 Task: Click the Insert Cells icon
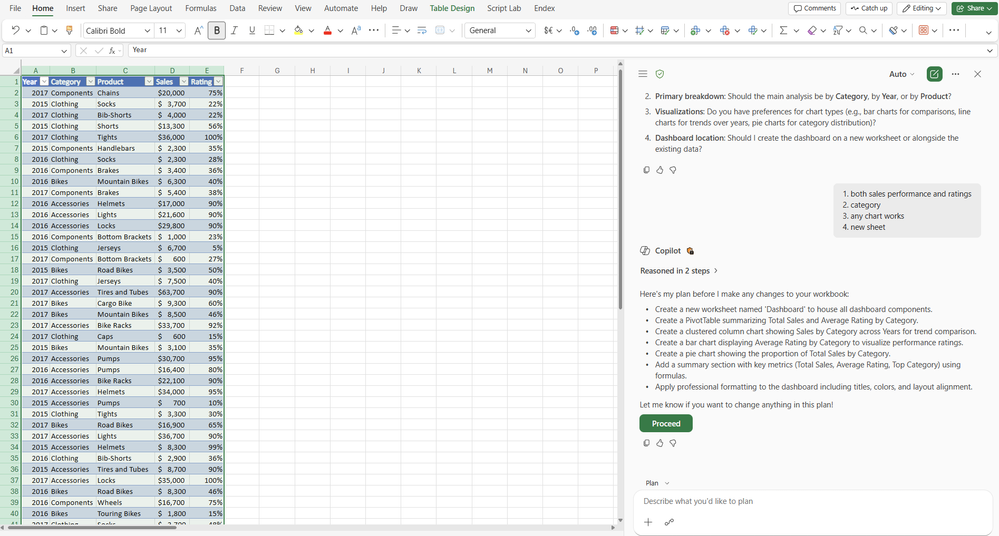(695, 30)
